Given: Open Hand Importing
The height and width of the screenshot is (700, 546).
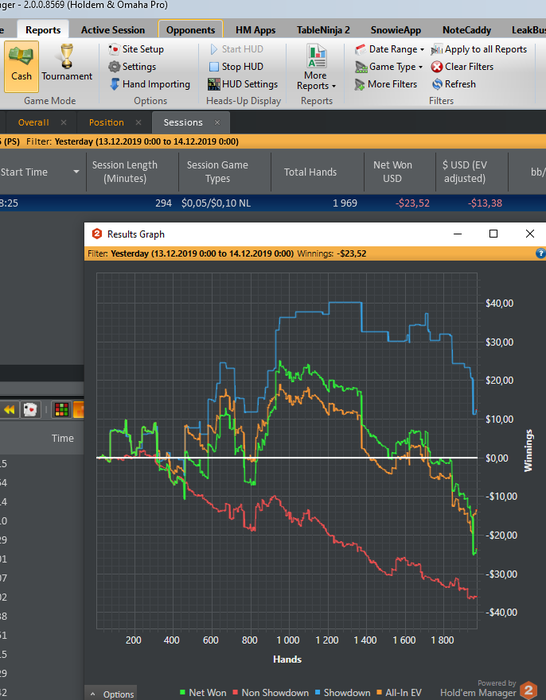Looking at the screenshot, I should click(x=150, y=84).
